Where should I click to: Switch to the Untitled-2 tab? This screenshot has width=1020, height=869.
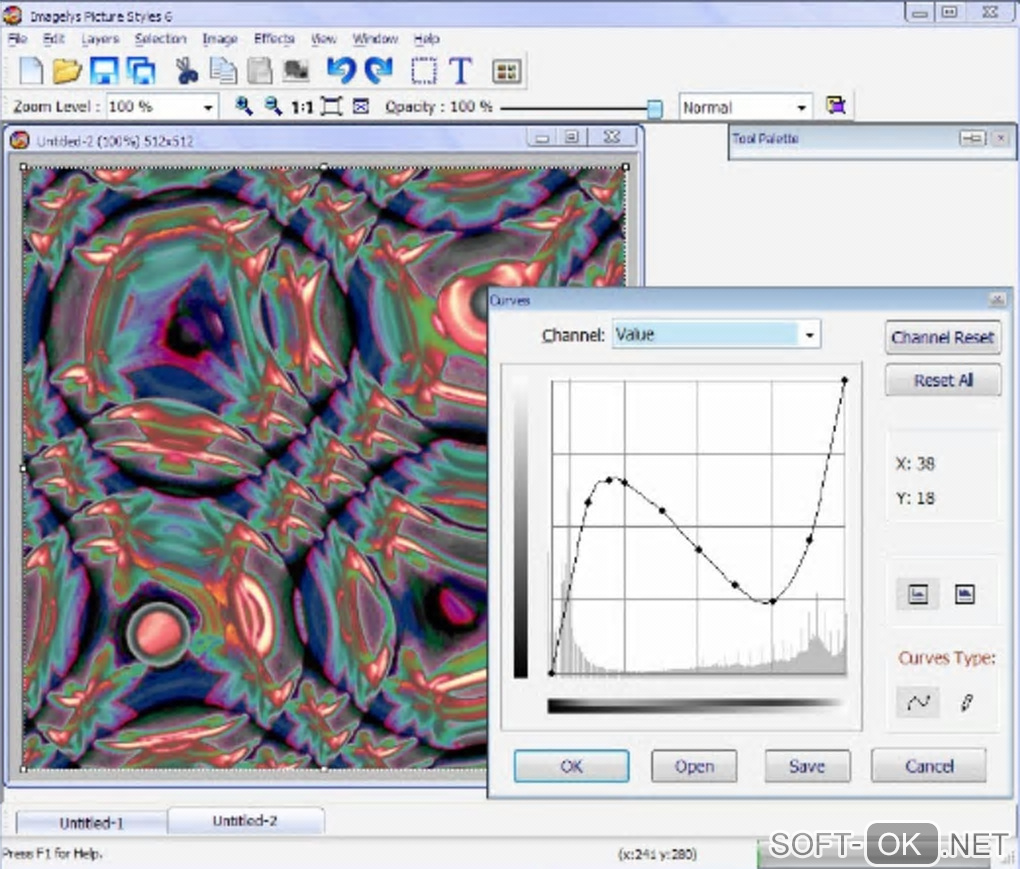pos(245,821)
